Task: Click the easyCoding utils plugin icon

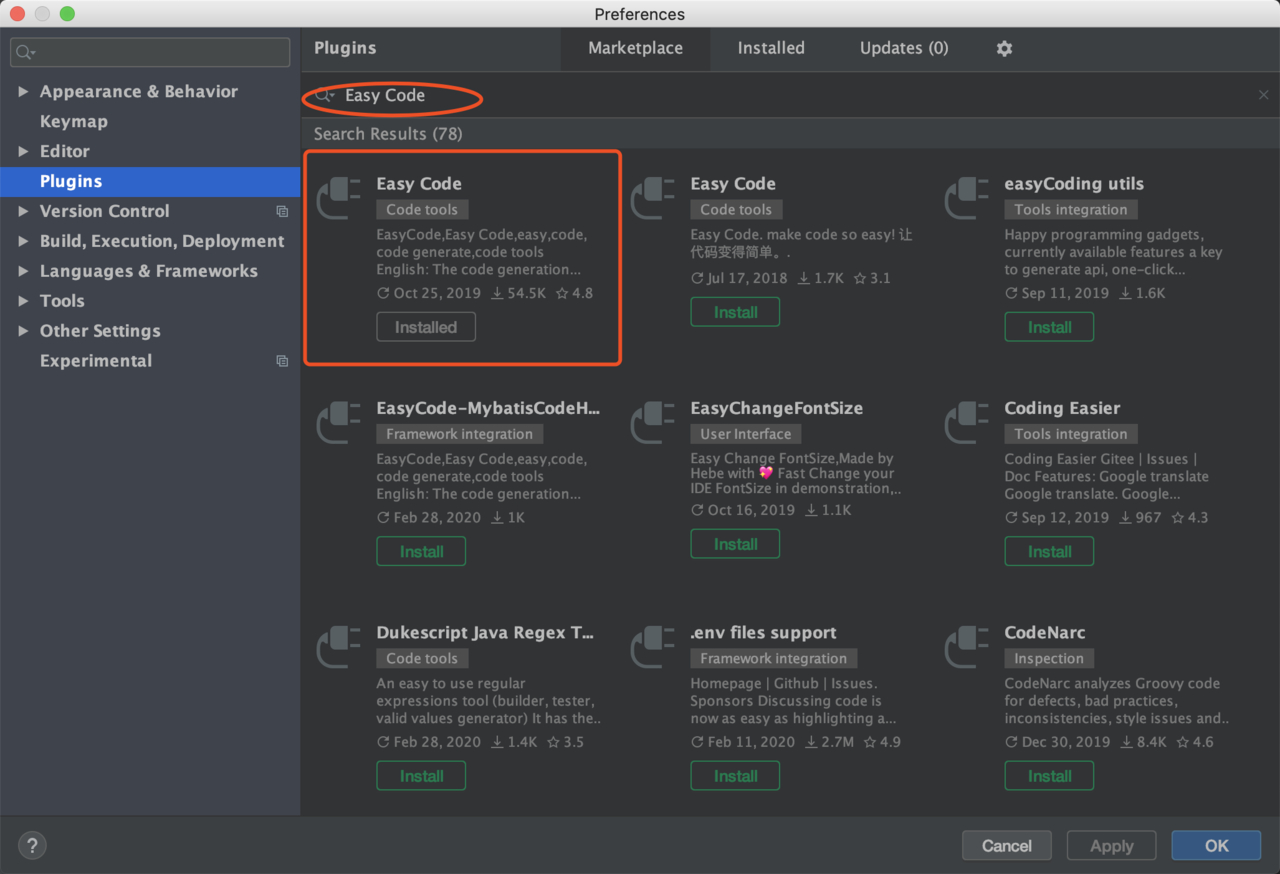Action: tap(966, 197)
